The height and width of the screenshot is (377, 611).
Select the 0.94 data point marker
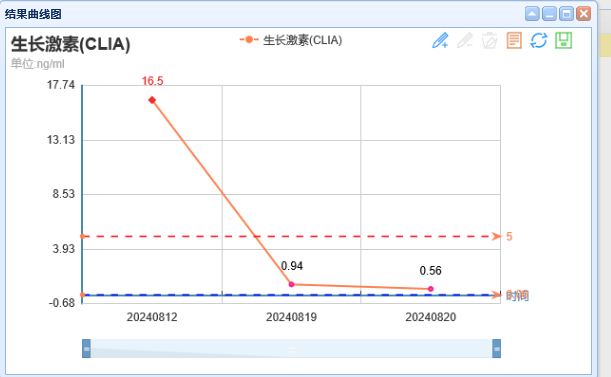291,284
